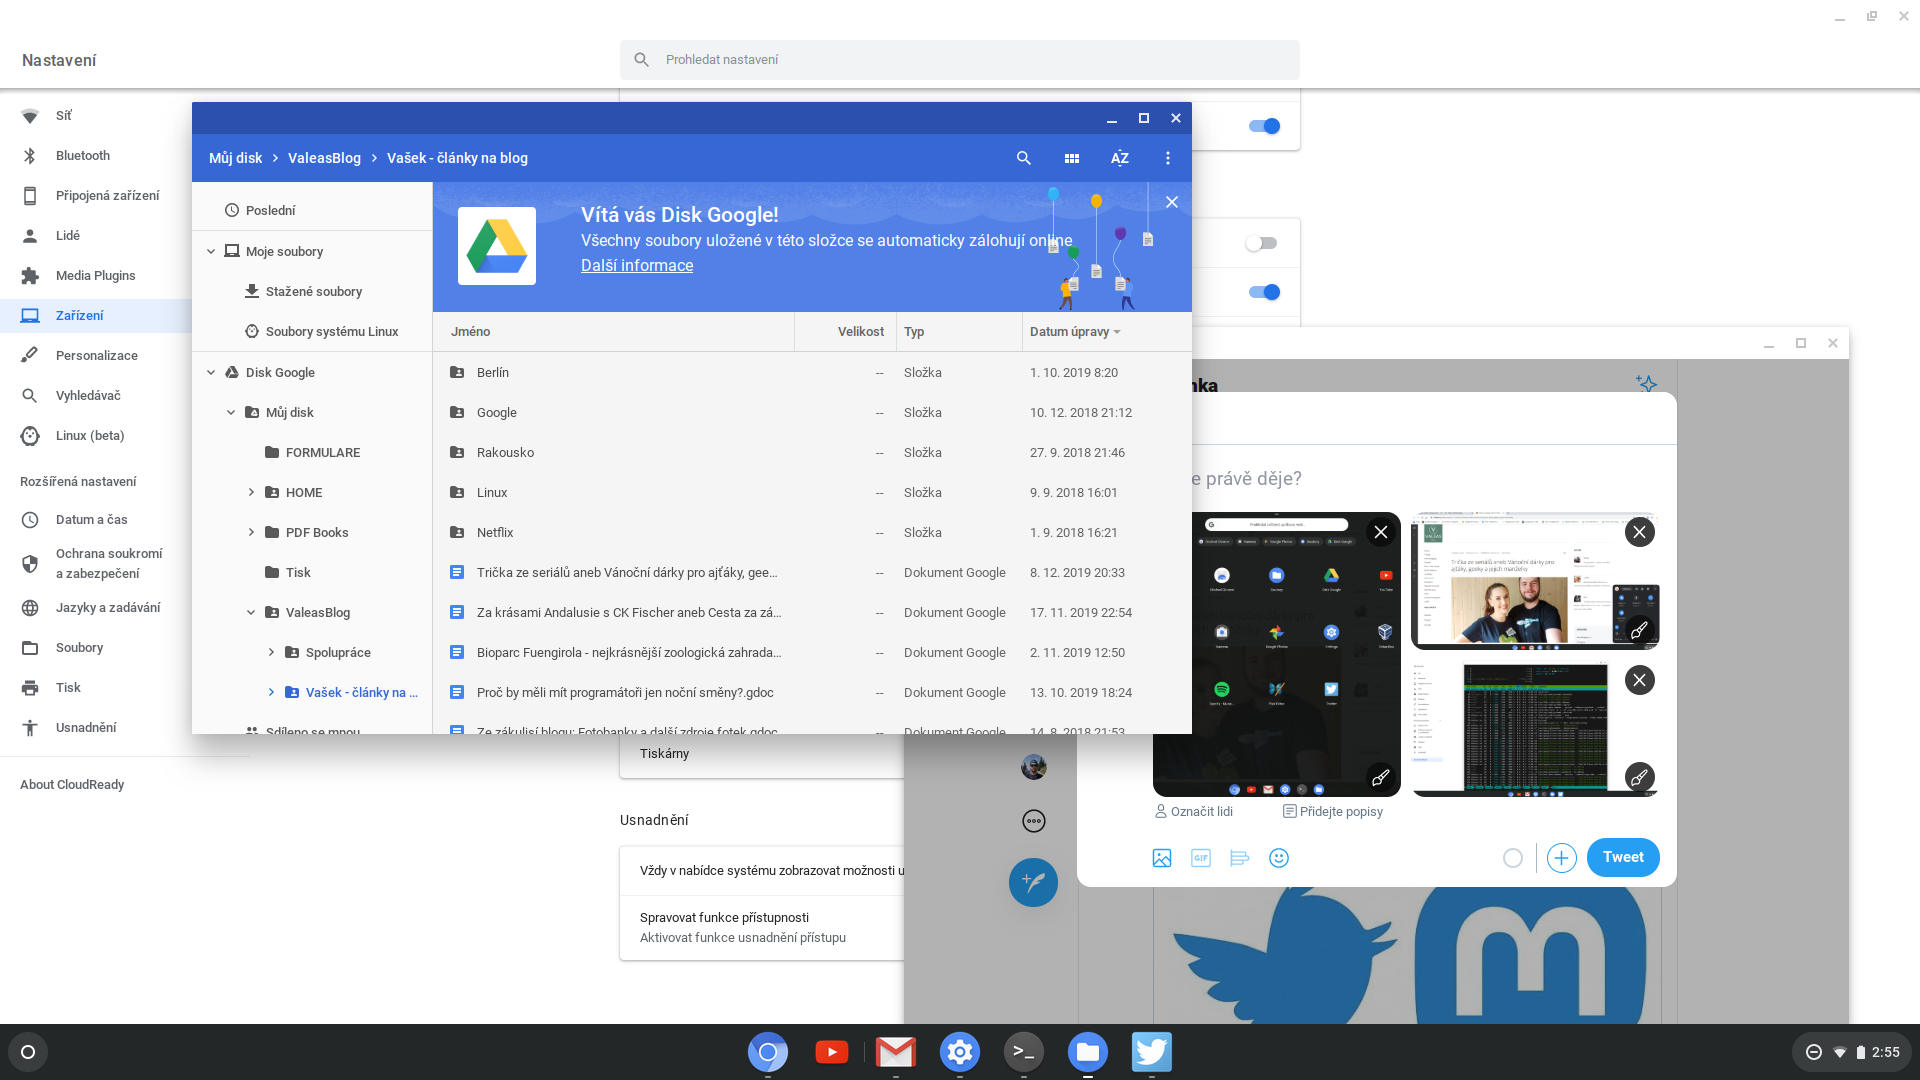Open Files app icon on shelf
Screen dimensions: 1920x1080
[x=1088, y=1052]
